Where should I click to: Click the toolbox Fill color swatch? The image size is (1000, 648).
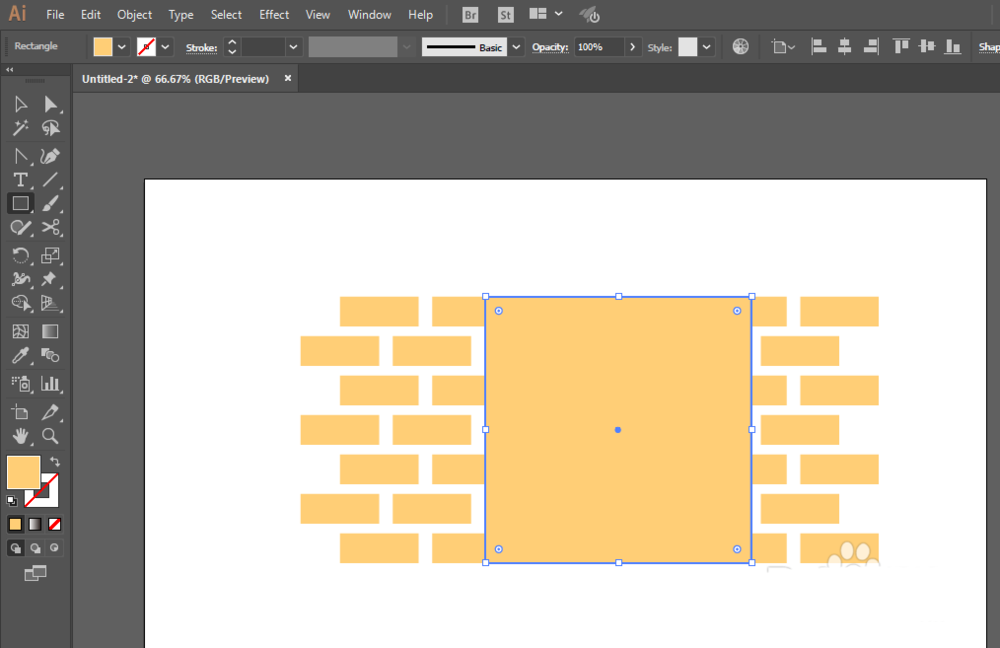[x=24, y=472]
